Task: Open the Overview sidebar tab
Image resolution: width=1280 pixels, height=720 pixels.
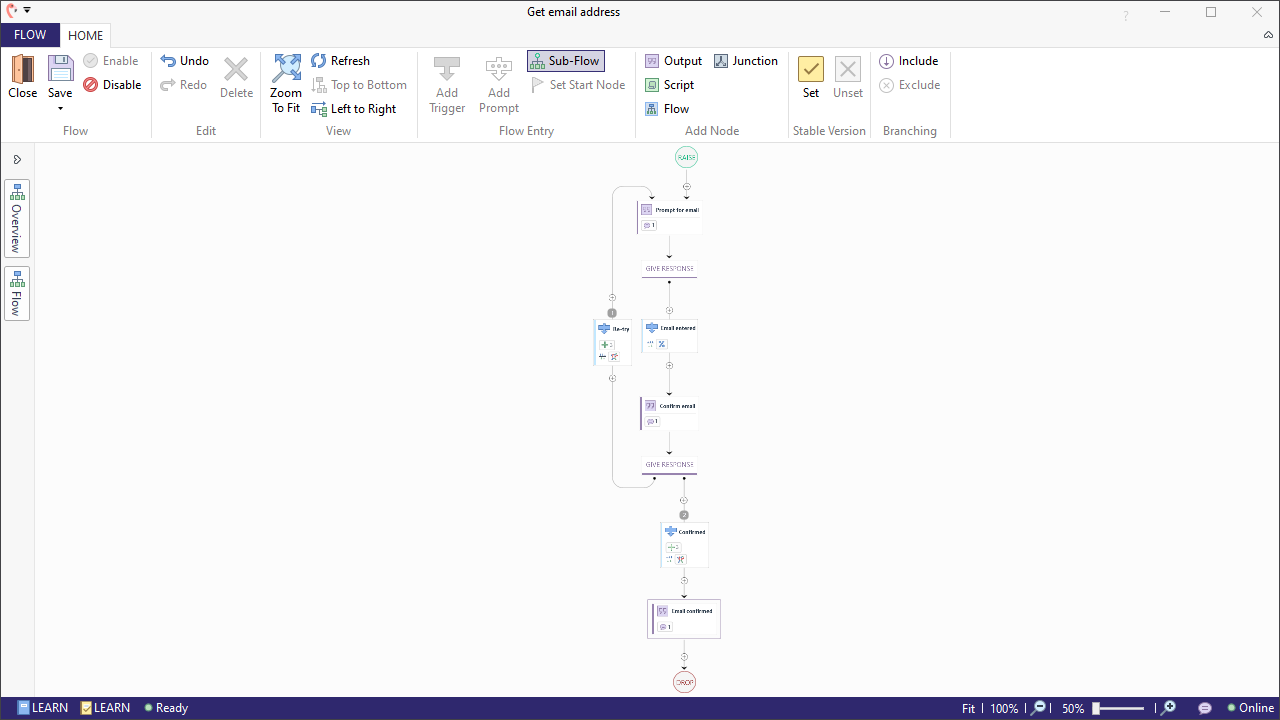Action: tap(17, 218)
